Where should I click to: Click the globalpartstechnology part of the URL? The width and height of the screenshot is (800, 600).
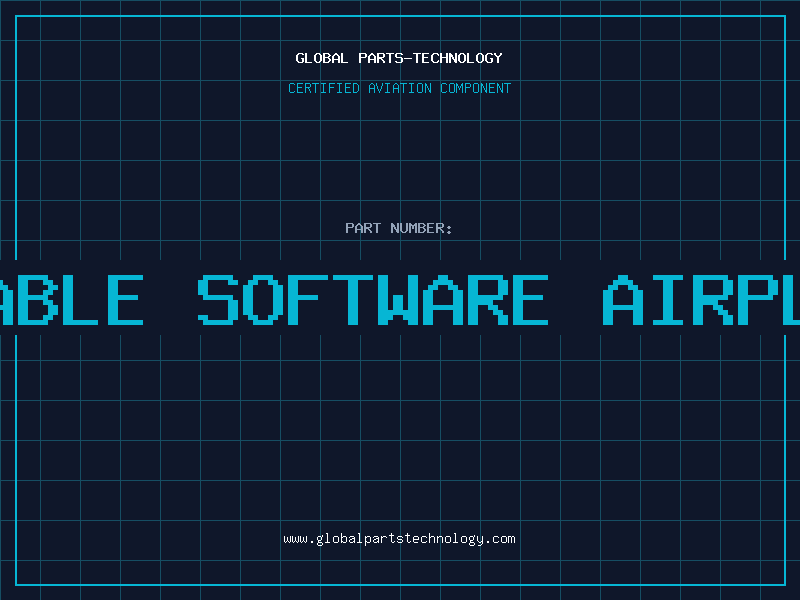click(x=399, y=539)
